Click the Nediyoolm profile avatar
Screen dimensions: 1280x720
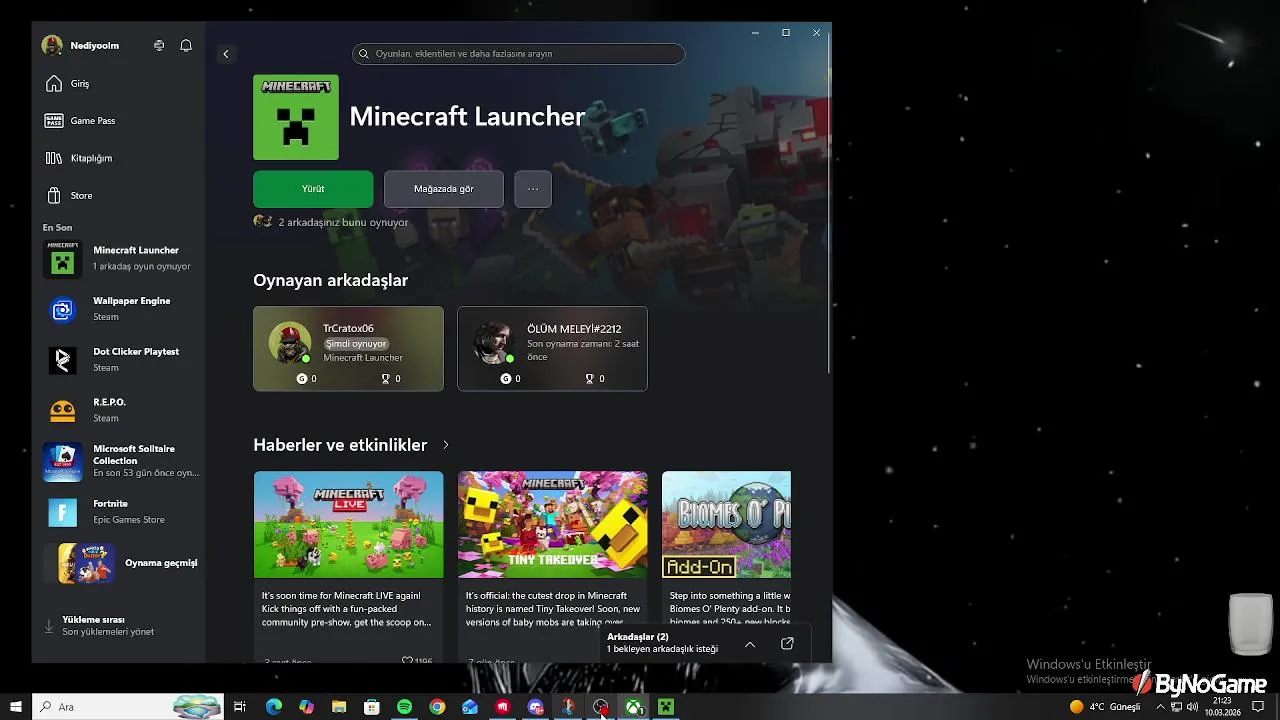click(52, 46)
